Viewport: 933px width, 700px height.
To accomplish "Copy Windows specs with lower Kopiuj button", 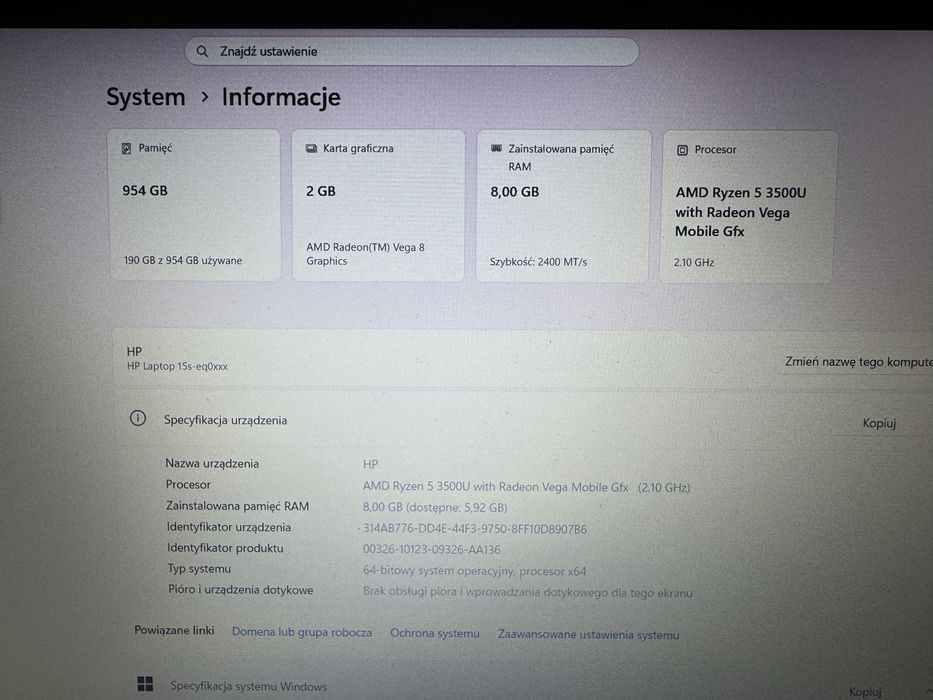I will (865, 692).
